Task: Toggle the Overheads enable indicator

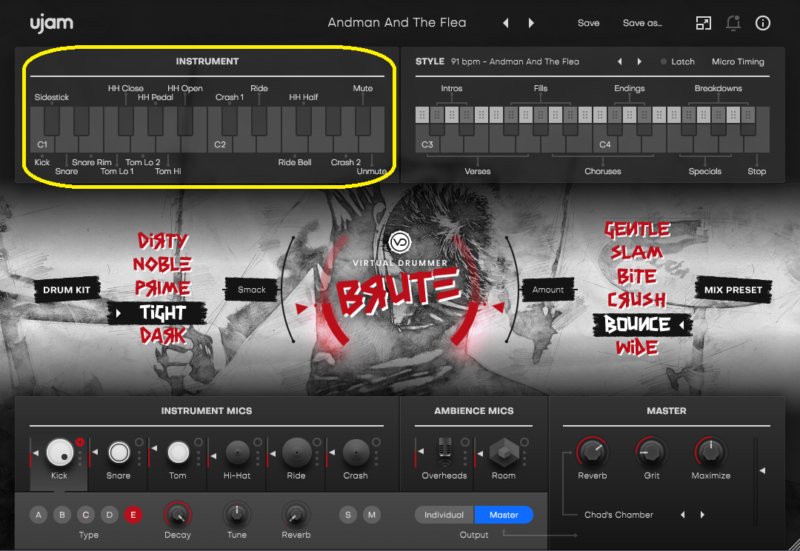Action: (465, 442)
